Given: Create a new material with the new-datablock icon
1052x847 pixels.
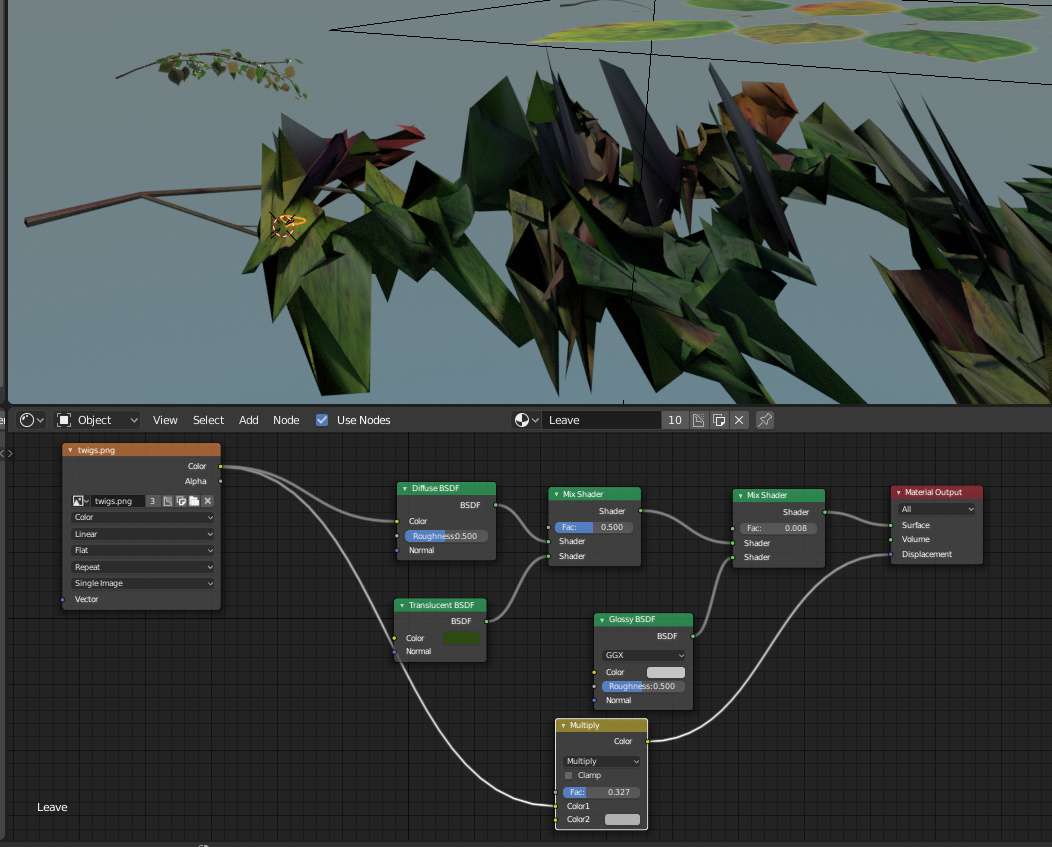Looking at the screenshot, I should [698, 420].
